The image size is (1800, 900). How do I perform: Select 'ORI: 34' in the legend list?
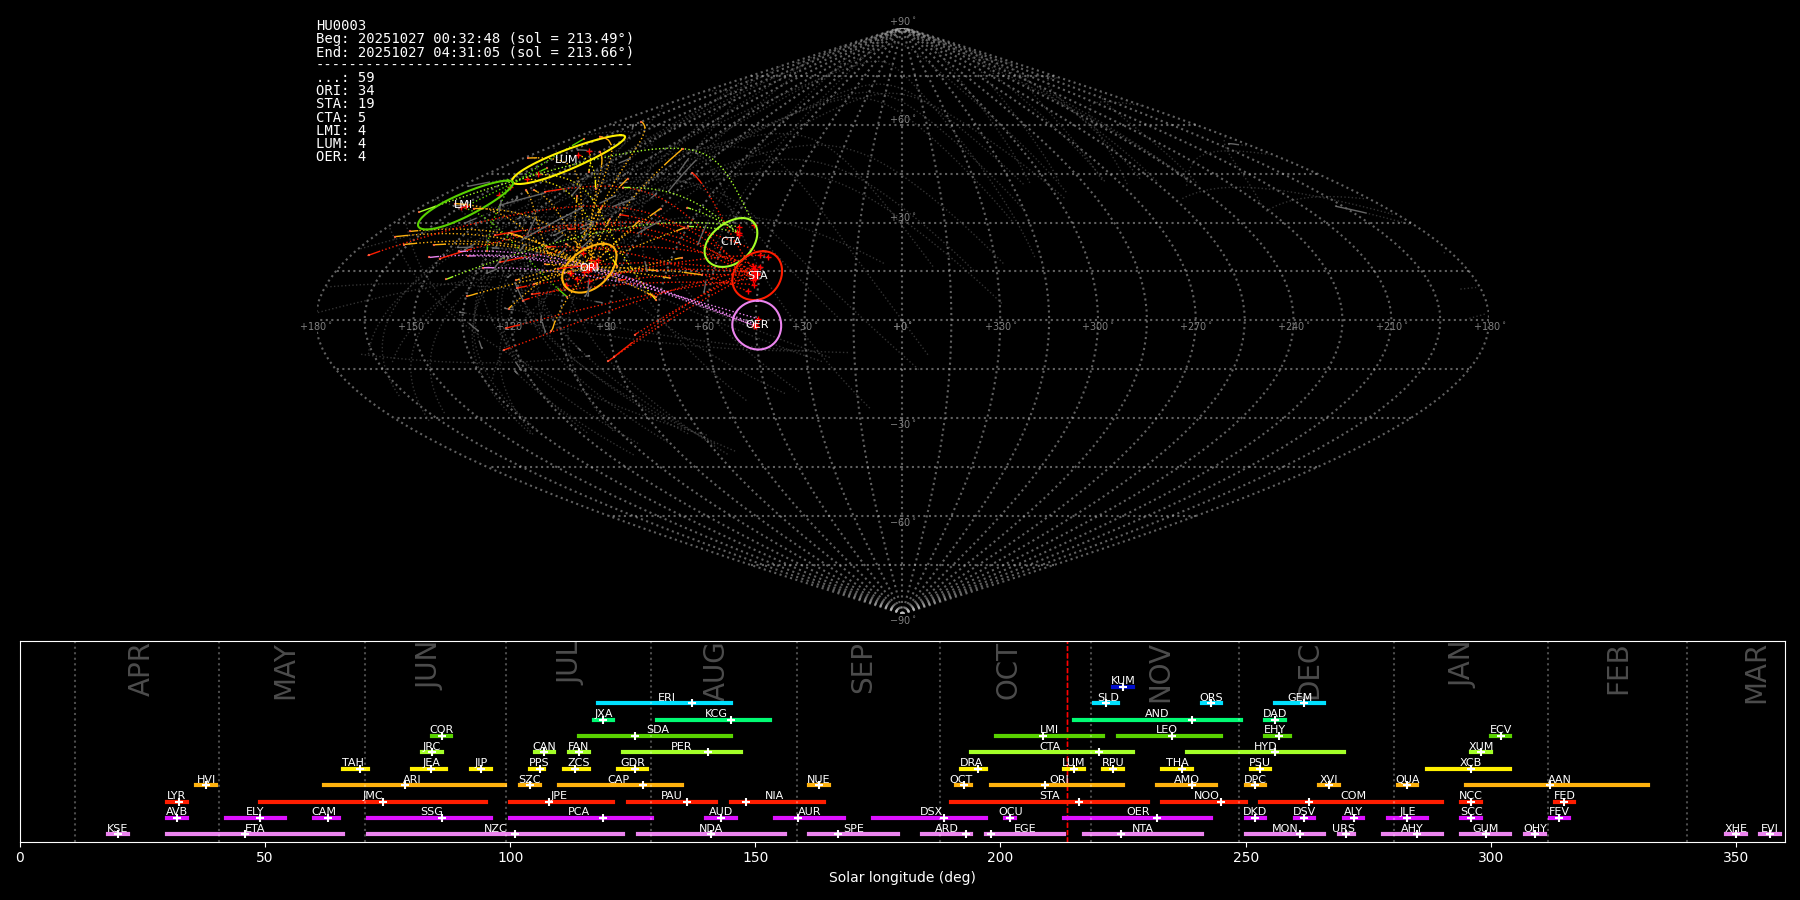345,91
